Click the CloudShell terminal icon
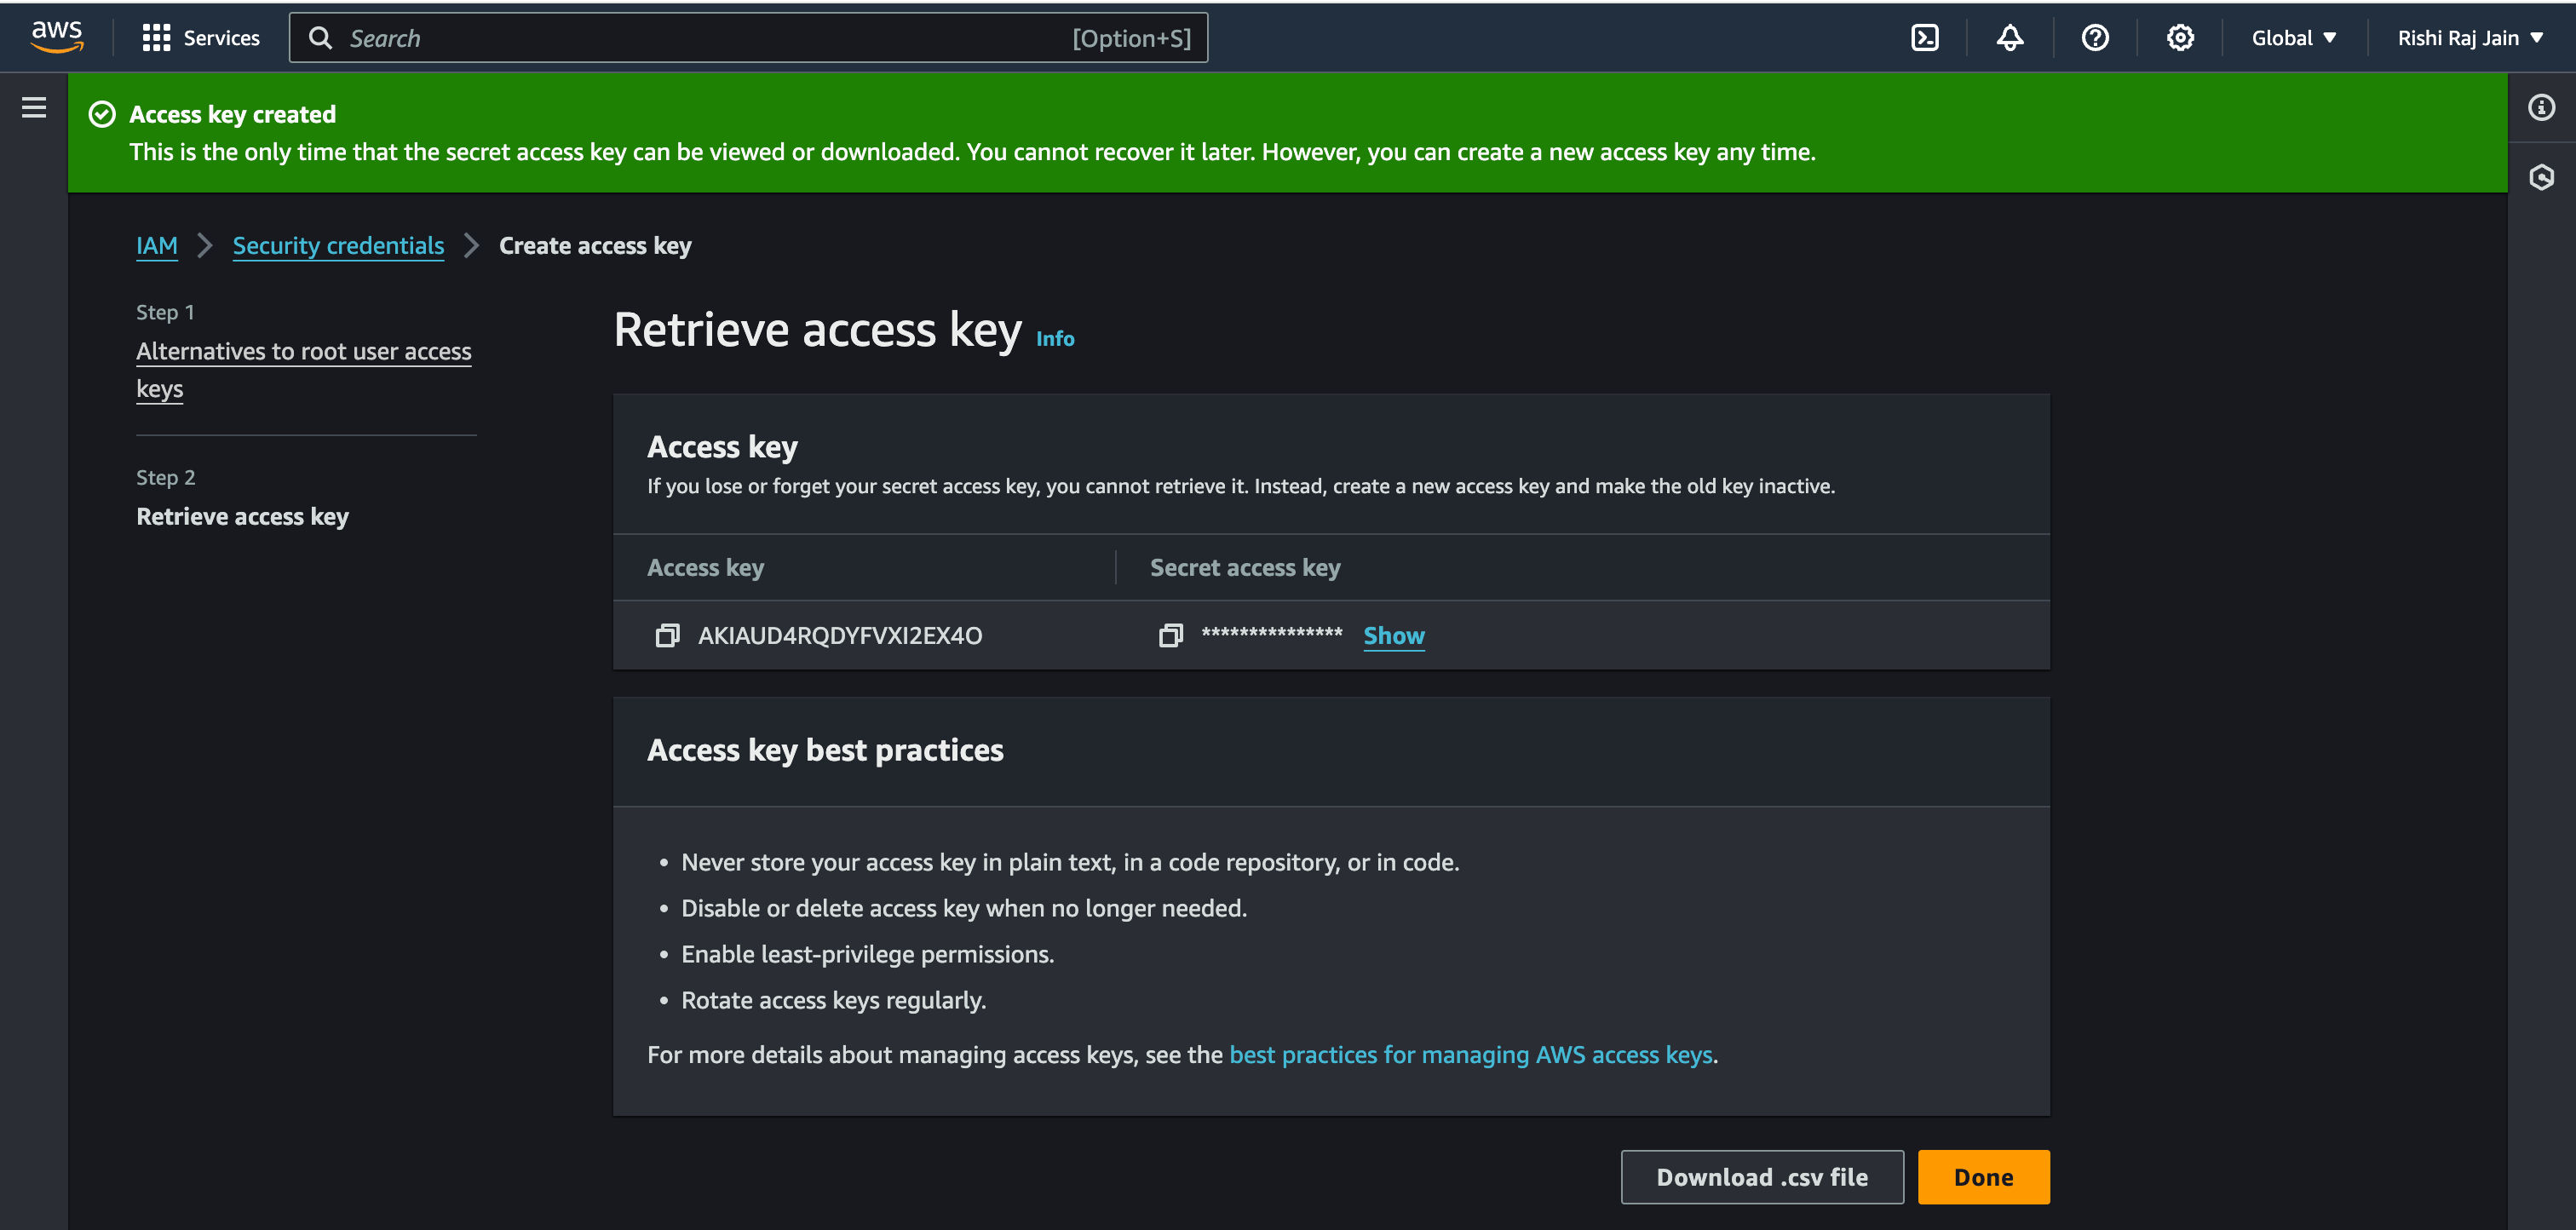 point(1925,37)
